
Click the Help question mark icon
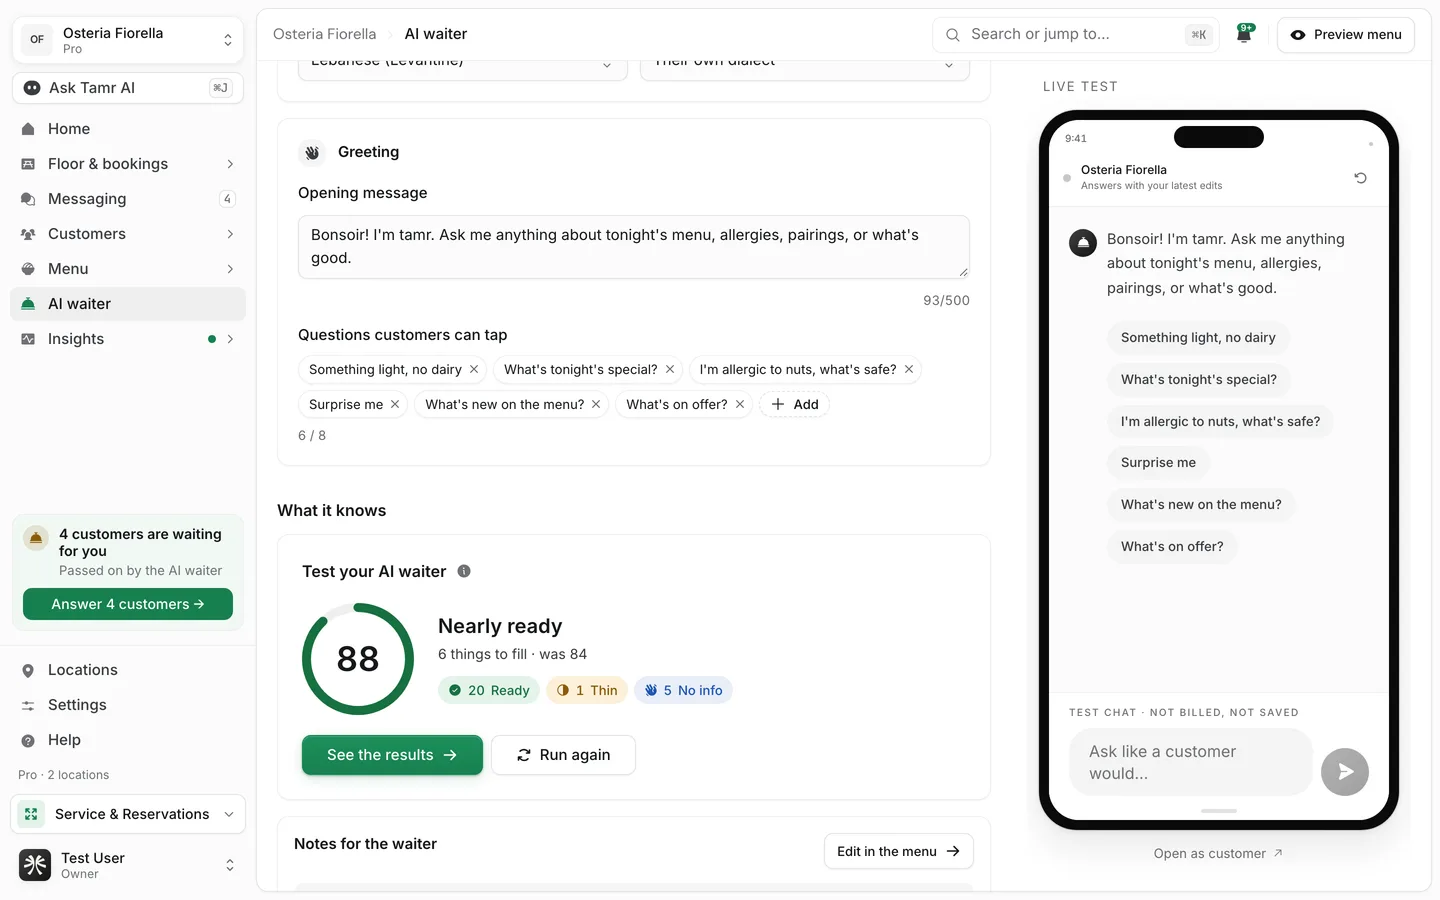(28, 741)
